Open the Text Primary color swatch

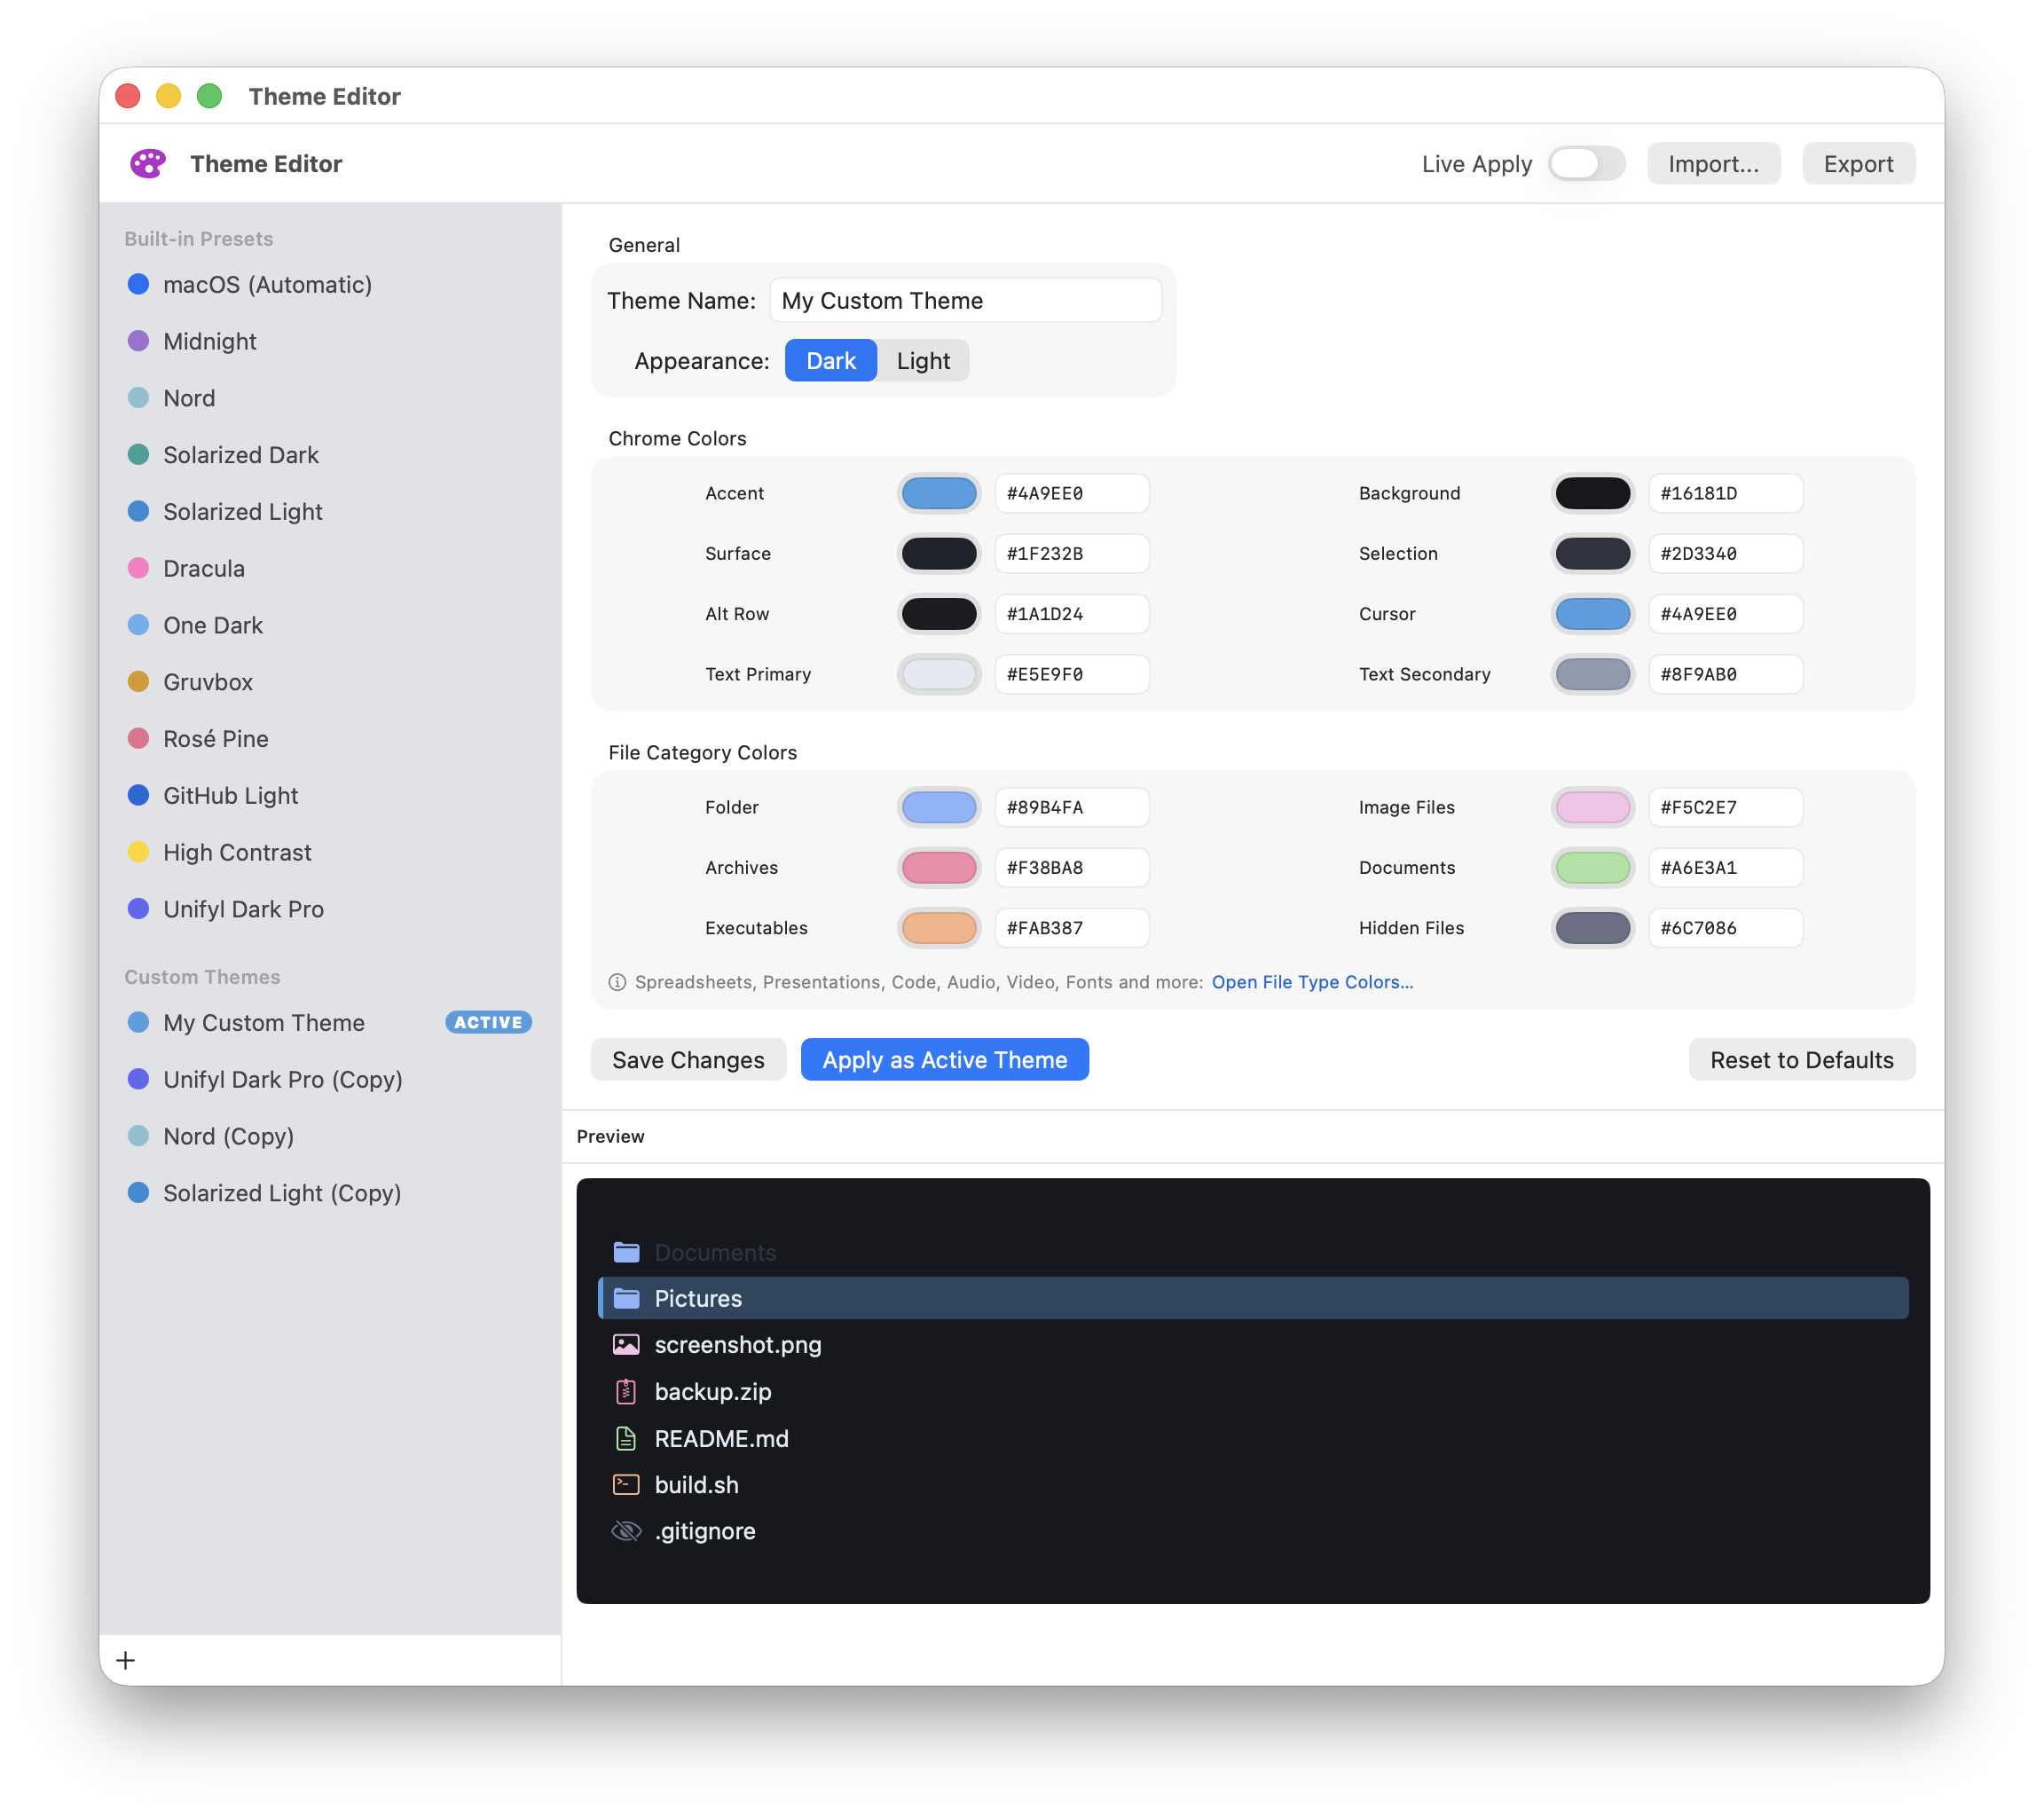pyautogui.click(x=938, y=674)
